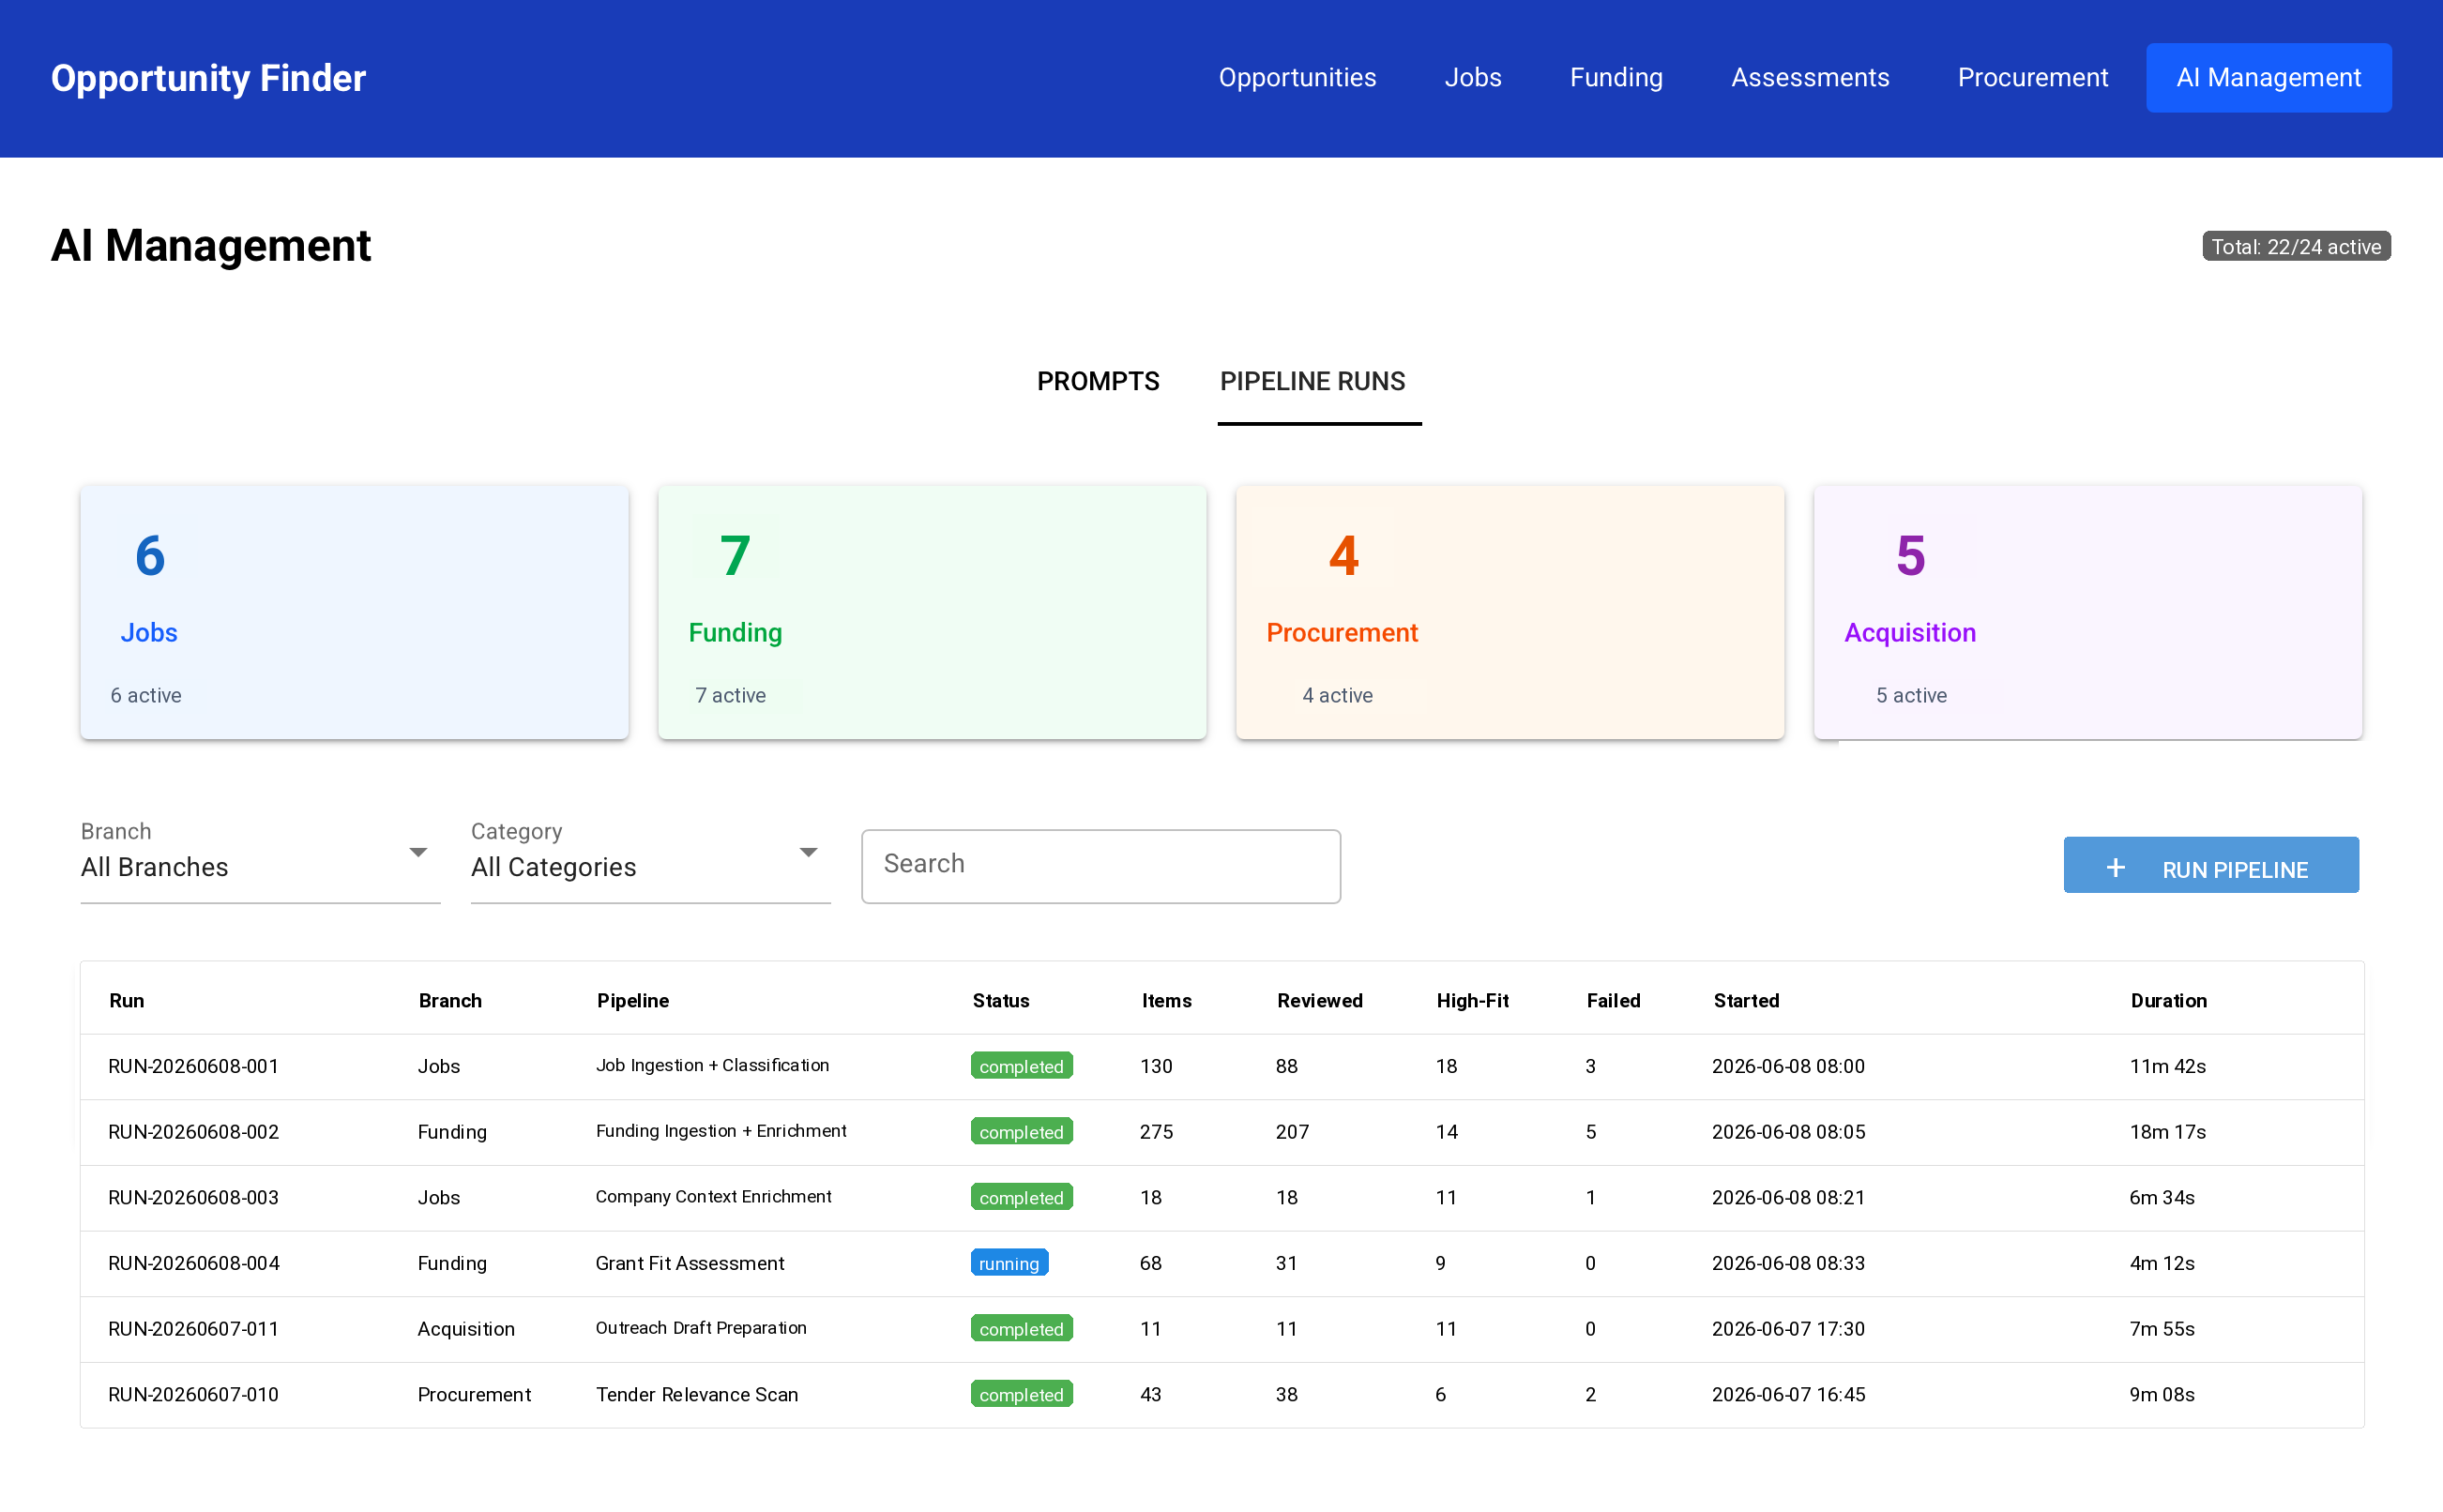Focus the Search input field
2443x1512 pixels.
pyautogui.click(x=1100, y=865)
